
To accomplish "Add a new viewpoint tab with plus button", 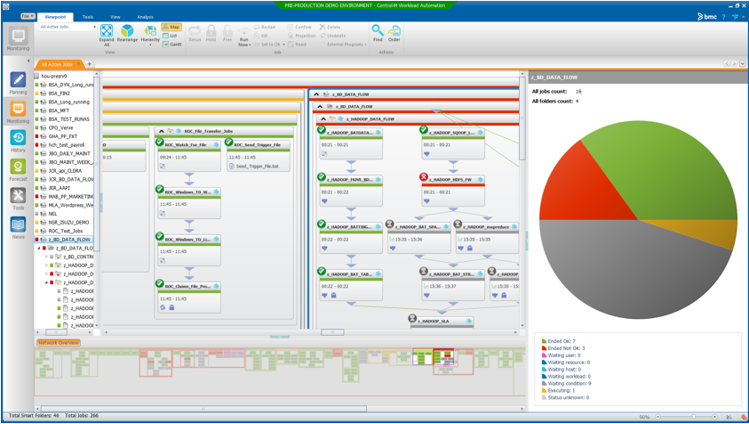I will (x=90, y=64).
